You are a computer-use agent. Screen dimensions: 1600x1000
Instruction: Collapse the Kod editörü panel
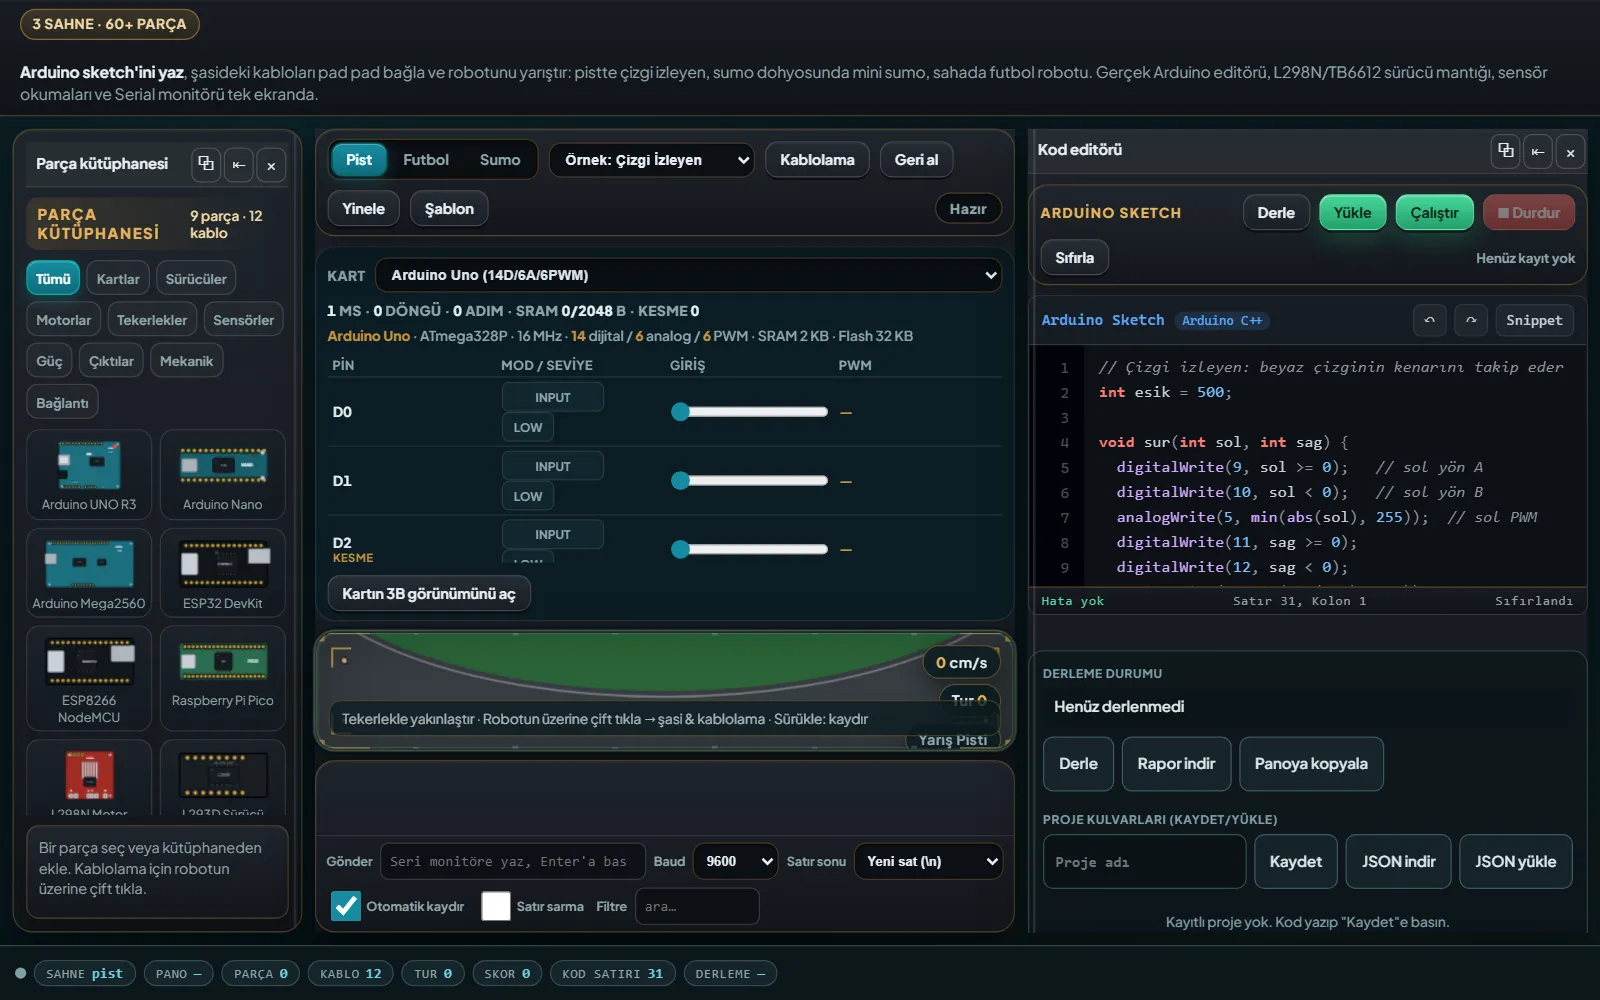click(x=1538, y=151)
